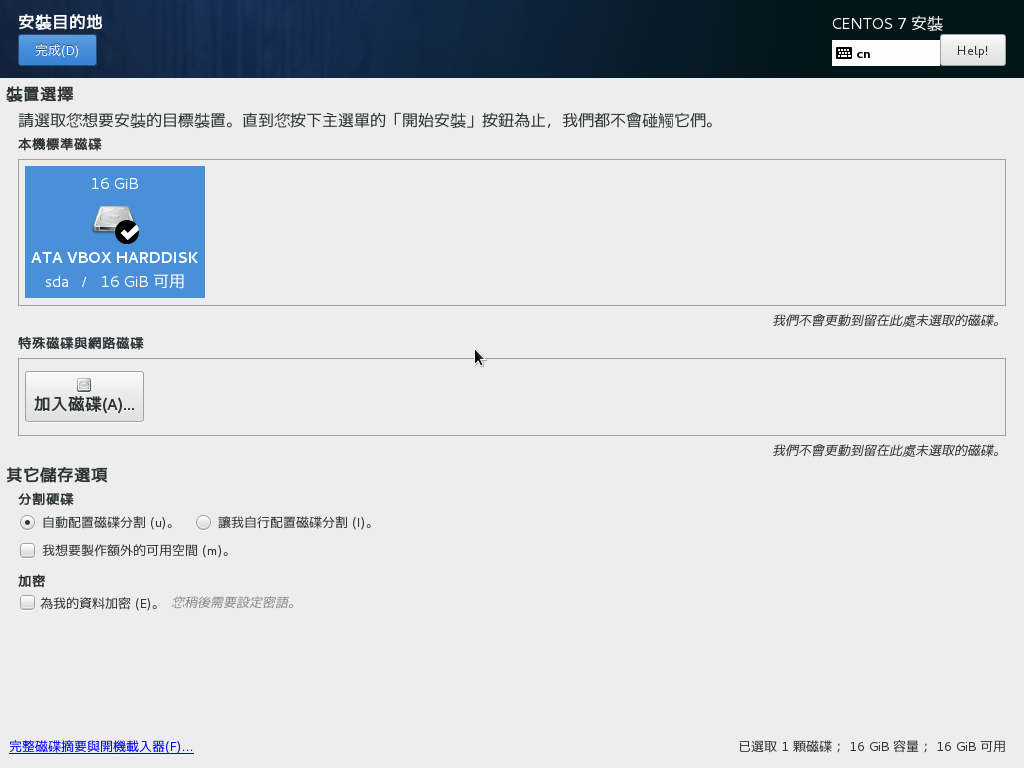
Task: Enable the 為我的資料加密 encryption checkbox
Action: [x=27, y=602]
